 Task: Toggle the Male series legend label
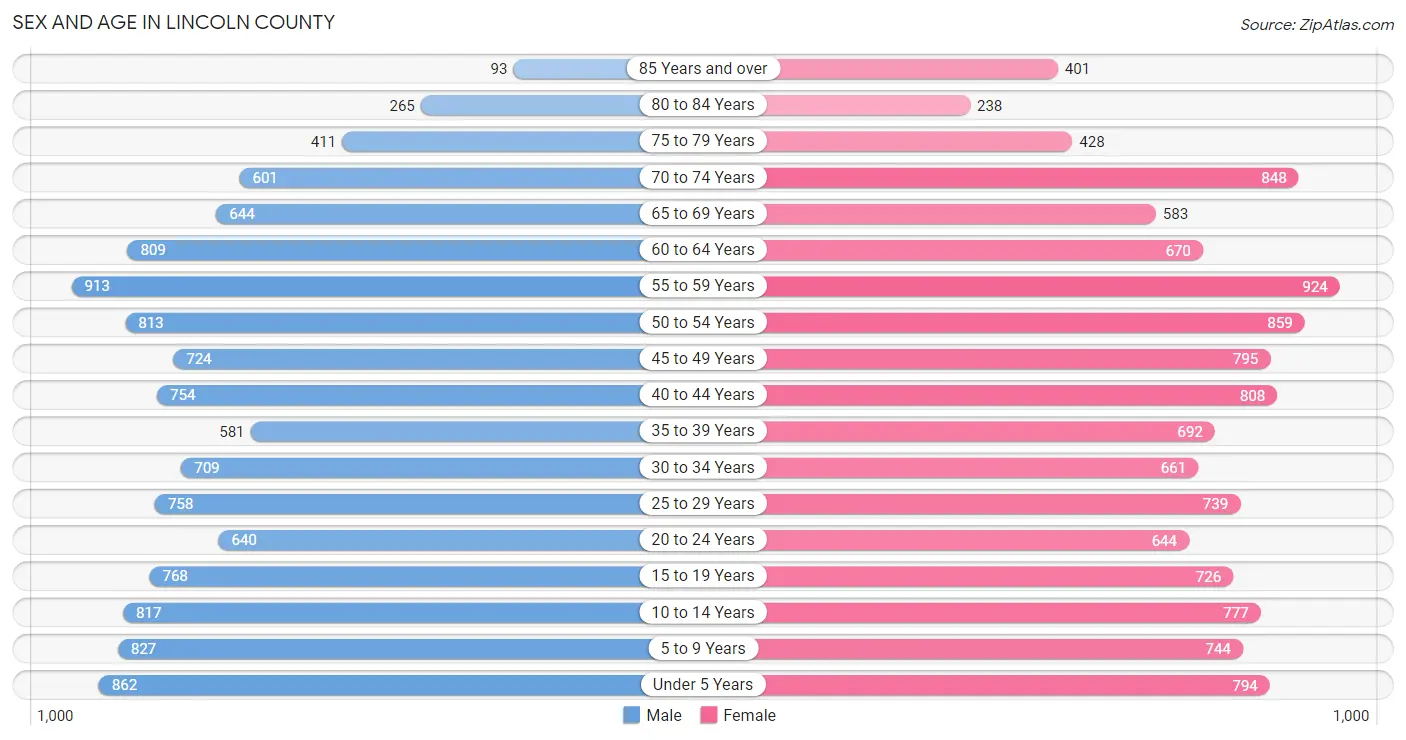[x=664, y=715]
